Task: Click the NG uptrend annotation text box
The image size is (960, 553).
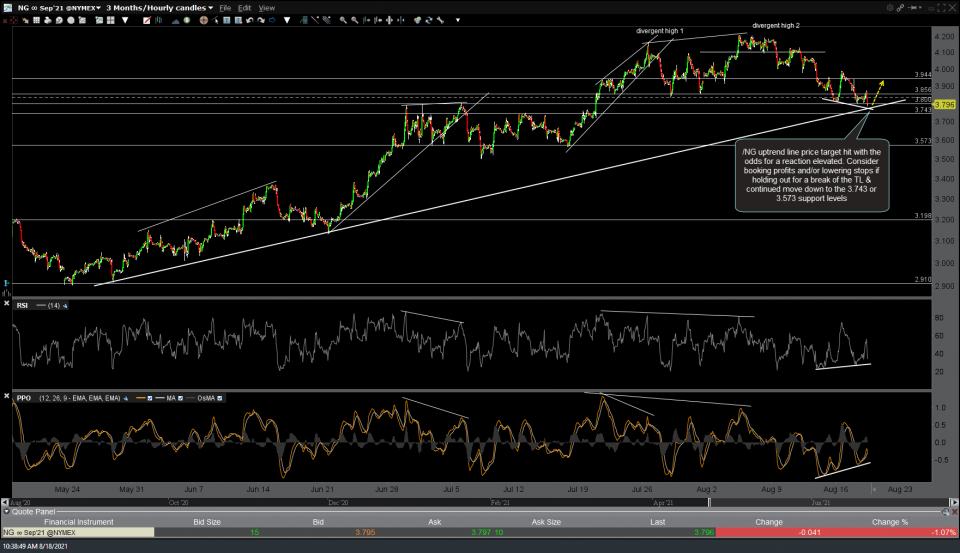Action: click(811, 175)
